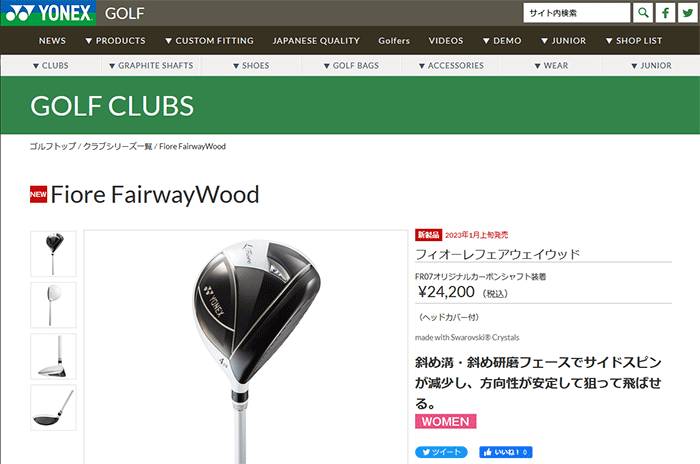700x464 pixels.
Task: Open the GRAPHITE SHAFTS submenu
Action: click(151, 66)
